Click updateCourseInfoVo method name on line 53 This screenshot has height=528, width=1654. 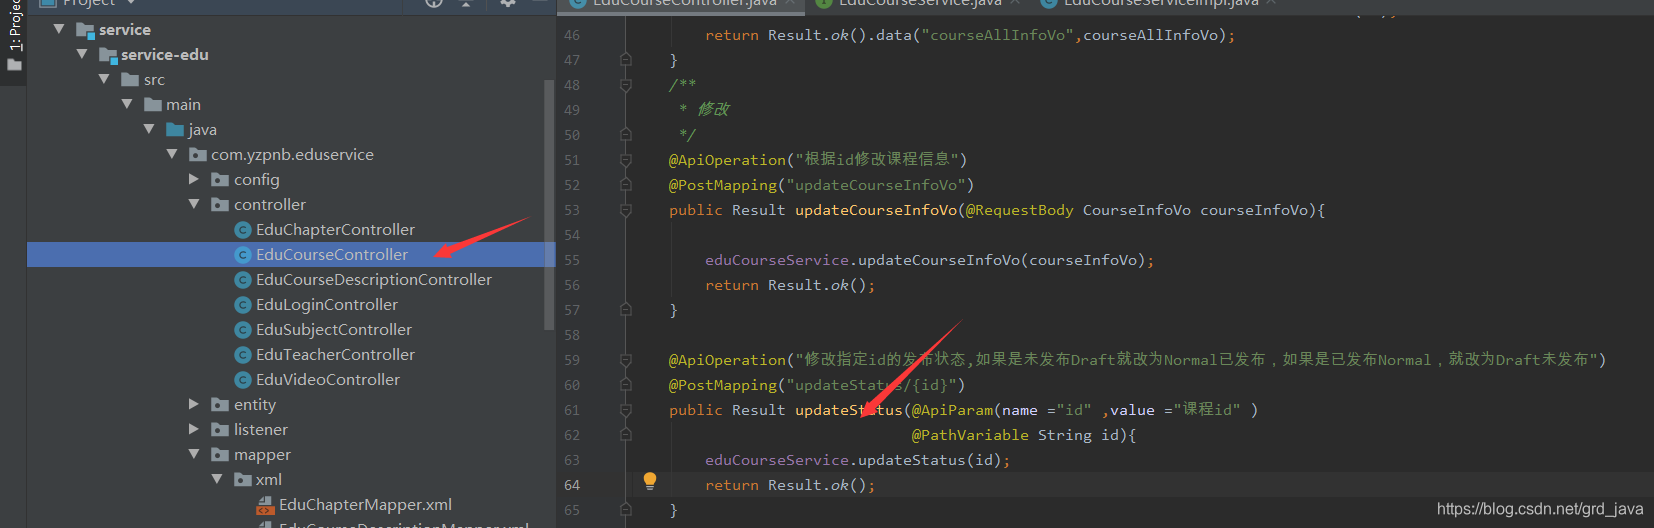point(876,210)
